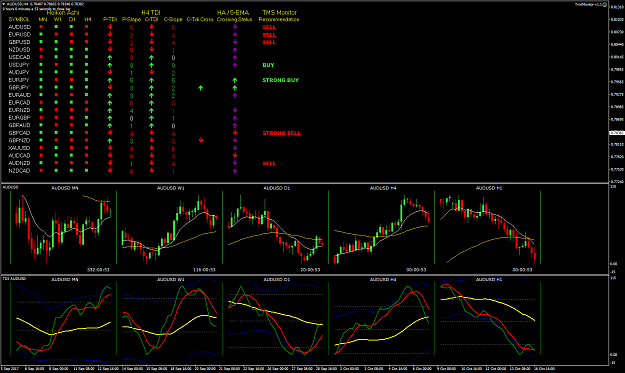
Task: Click the C-Tdi Cross column header
Action: 200,19
